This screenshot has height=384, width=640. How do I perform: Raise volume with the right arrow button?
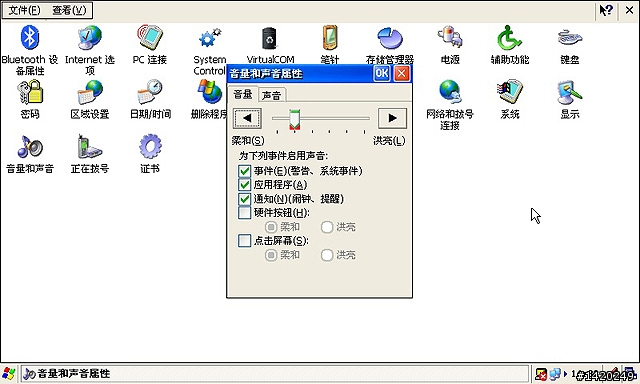click(x=392, y=118)
